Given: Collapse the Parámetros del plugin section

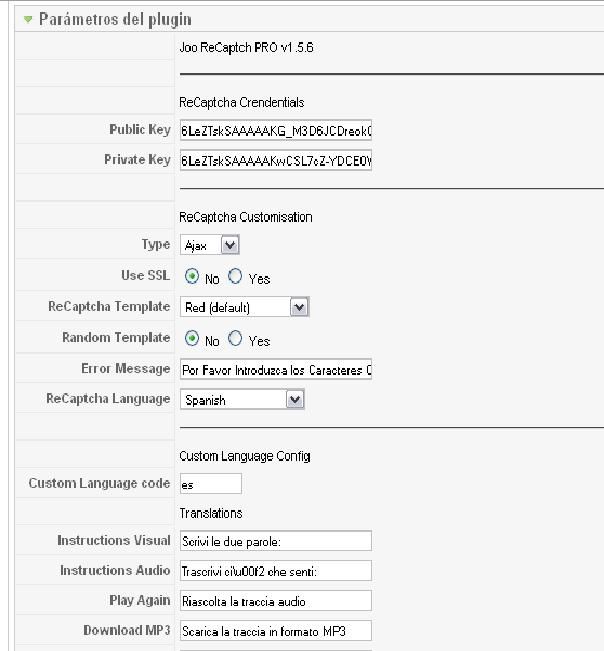Looking at the screenshot, I should click(28, 19).
